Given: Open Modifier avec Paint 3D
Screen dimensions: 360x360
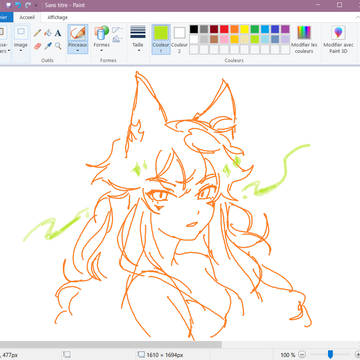Looking at the screenshot, I should tap(338, 39).
